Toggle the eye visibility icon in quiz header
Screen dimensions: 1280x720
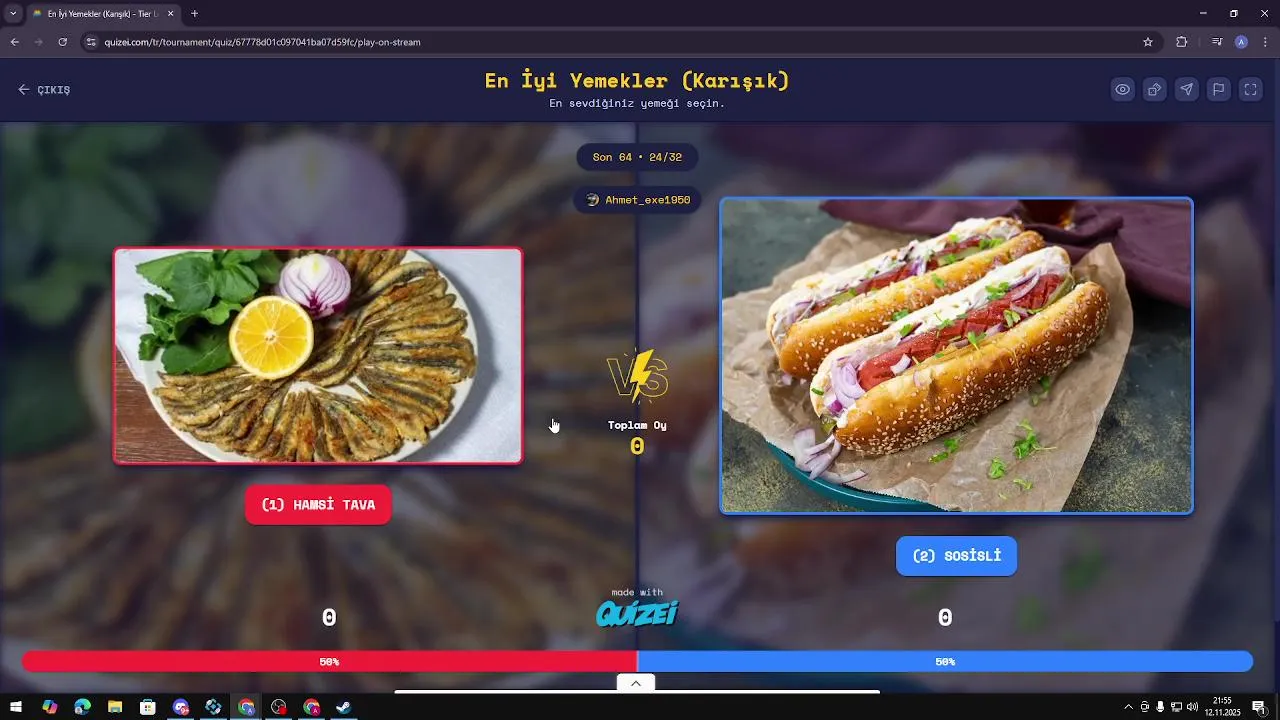tap(1123, 89)
